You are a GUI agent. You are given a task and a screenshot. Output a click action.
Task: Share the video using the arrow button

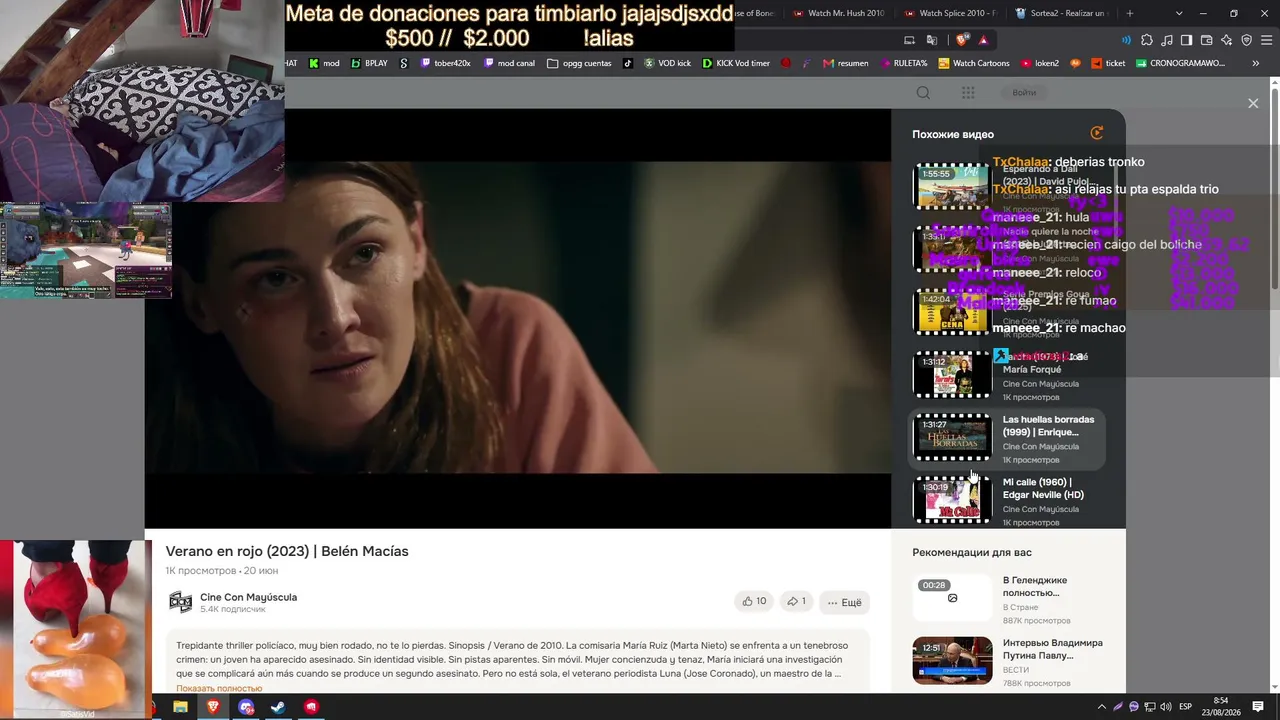tap(796, 602)
